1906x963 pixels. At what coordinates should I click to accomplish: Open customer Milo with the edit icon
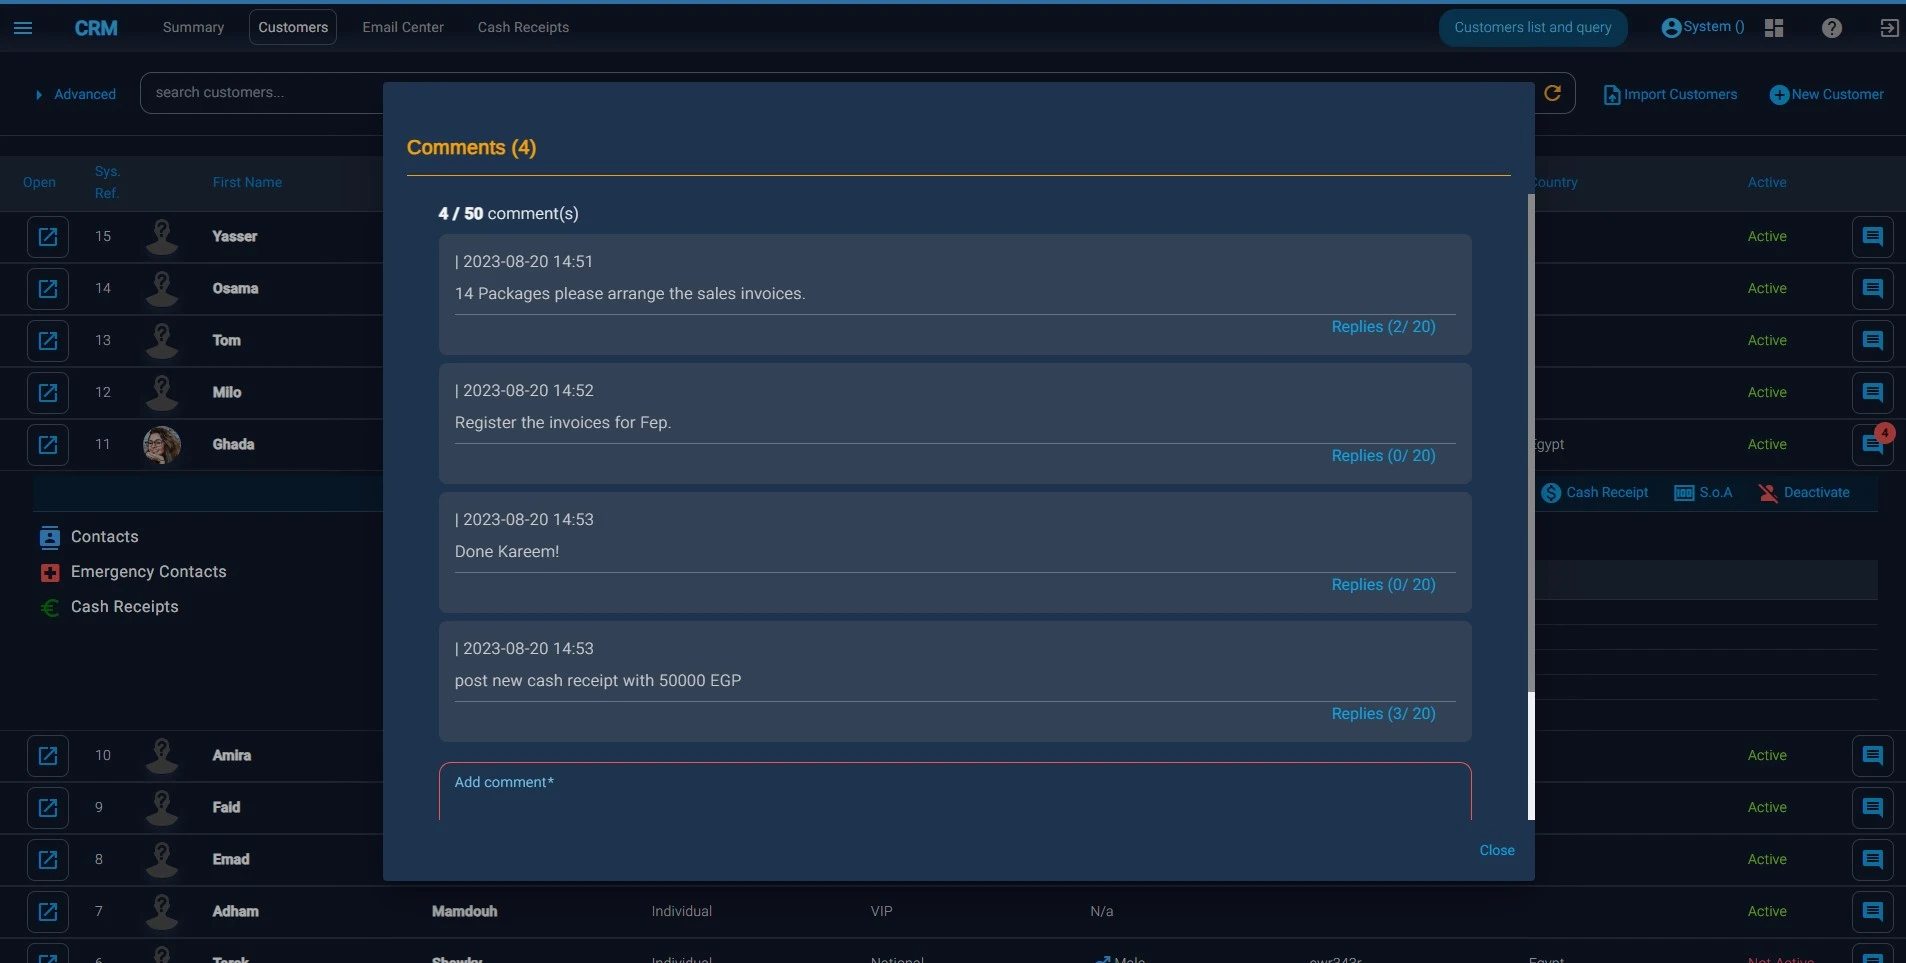(x=48, y=393)
